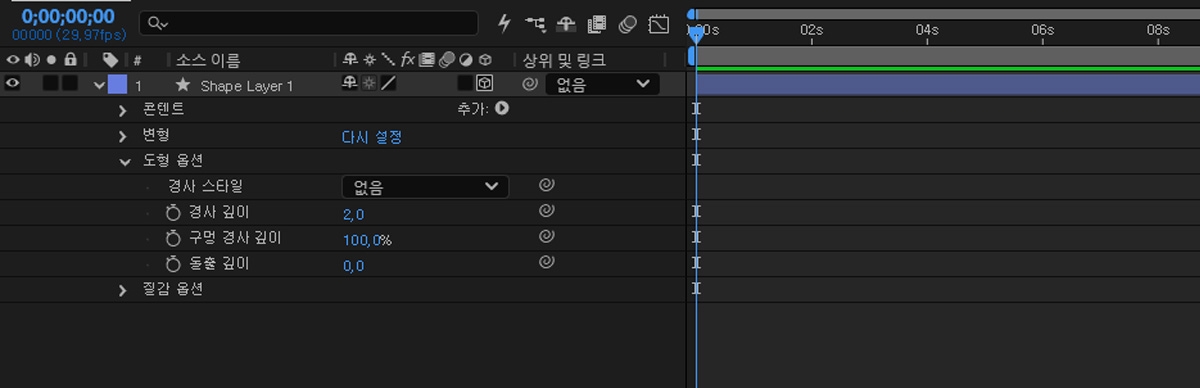
Task: Click the 02s mark on time ruler
Action: (x=811, y=30)
